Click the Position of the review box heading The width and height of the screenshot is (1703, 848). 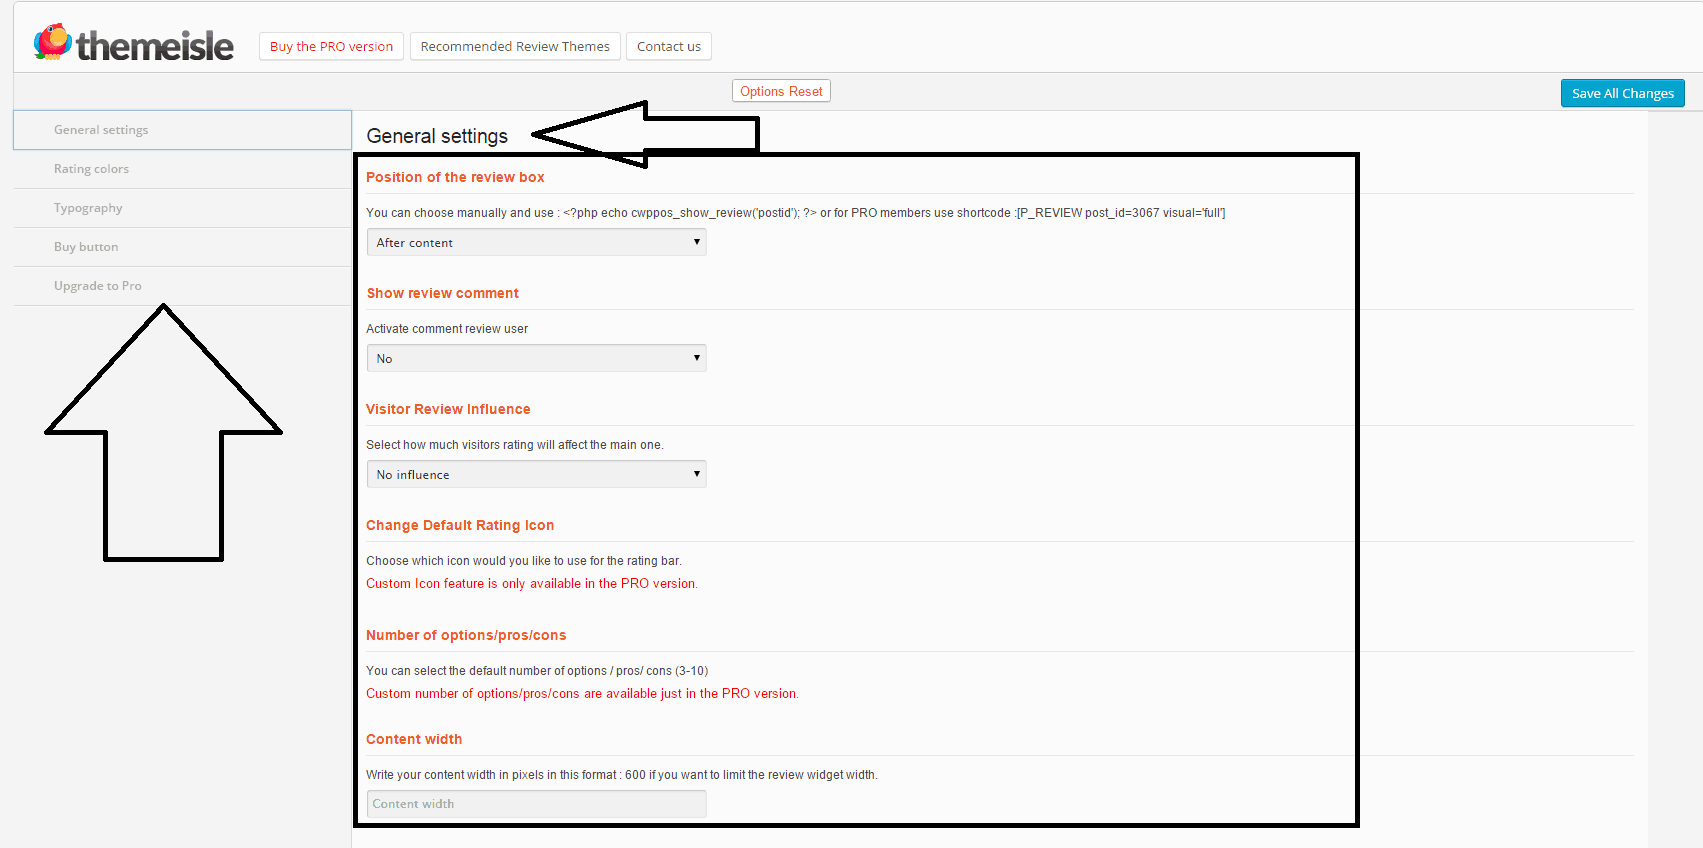pos(455,177)
